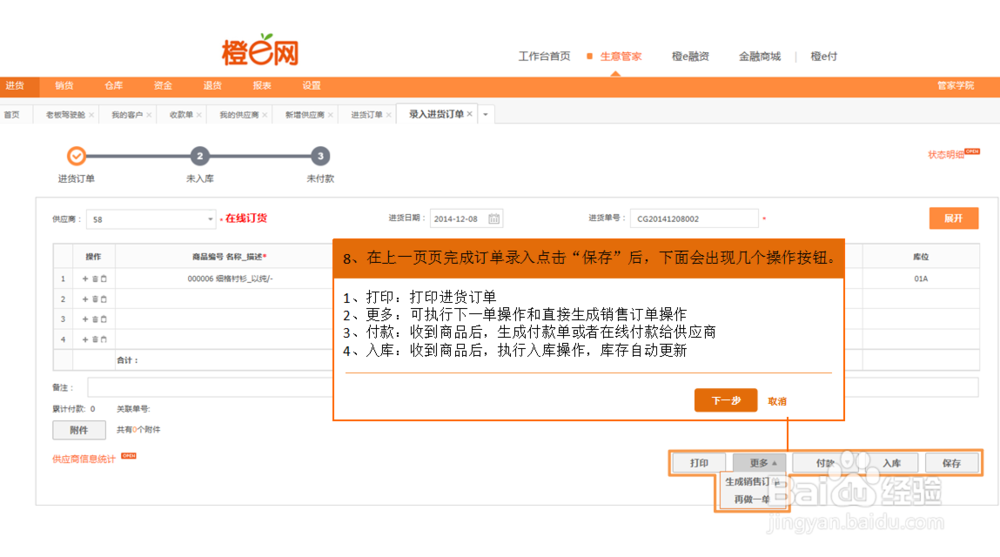The height and width of the screenshot is (557, 1000).
Task: Go to 管家学院
Action: click(x=955, y=85)
